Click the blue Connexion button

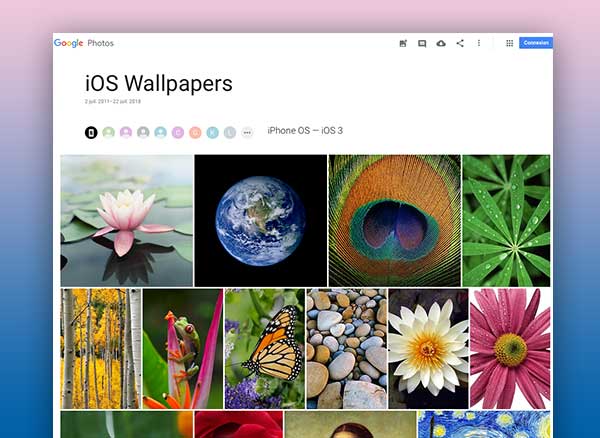(x=536, y=43)
